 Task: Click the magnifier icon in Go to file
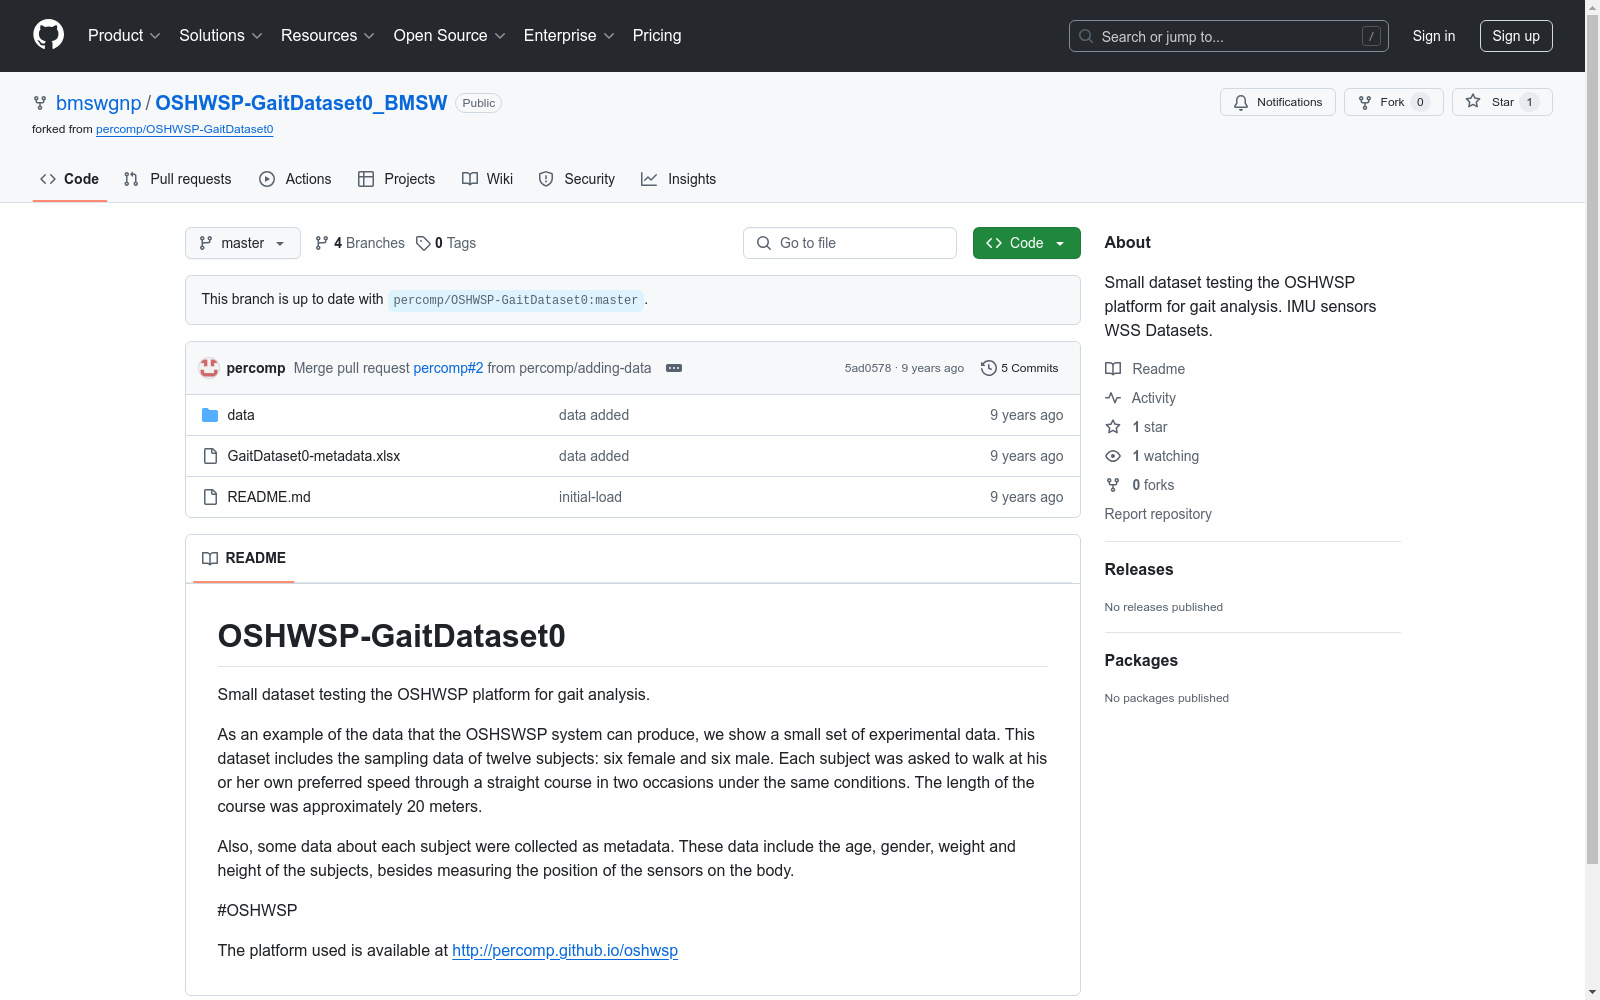tap(764, 243)
